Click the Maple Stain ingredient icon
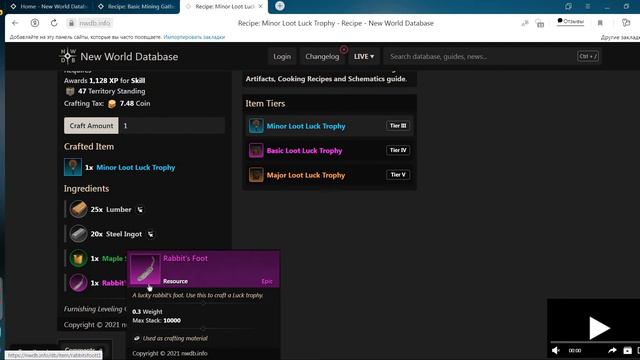The width and height of the screenshot is (640, 360). [x=78, y=258]
